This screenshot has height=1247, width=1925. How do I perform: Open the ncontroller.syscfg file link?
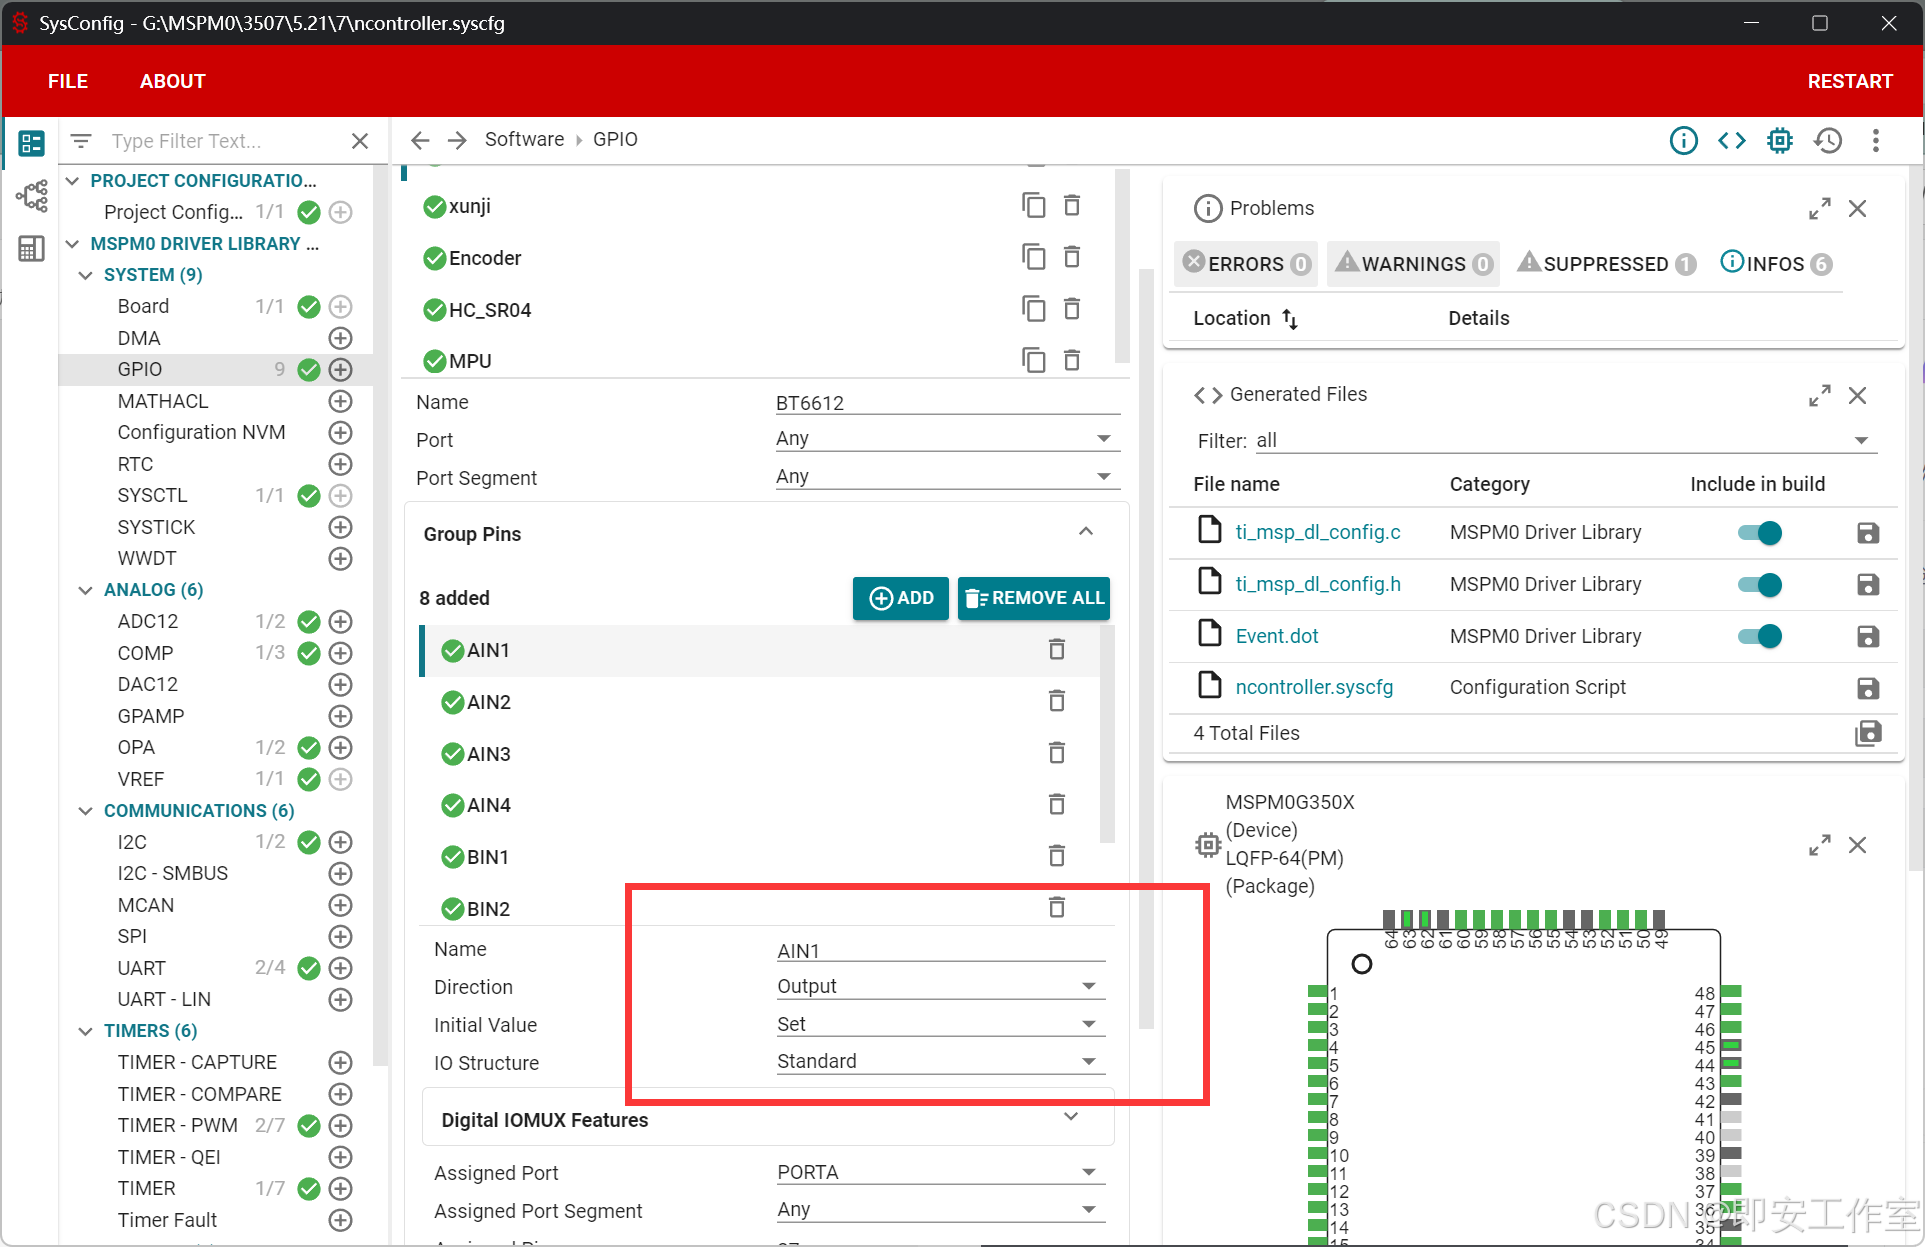click(x=1313, y=687)
